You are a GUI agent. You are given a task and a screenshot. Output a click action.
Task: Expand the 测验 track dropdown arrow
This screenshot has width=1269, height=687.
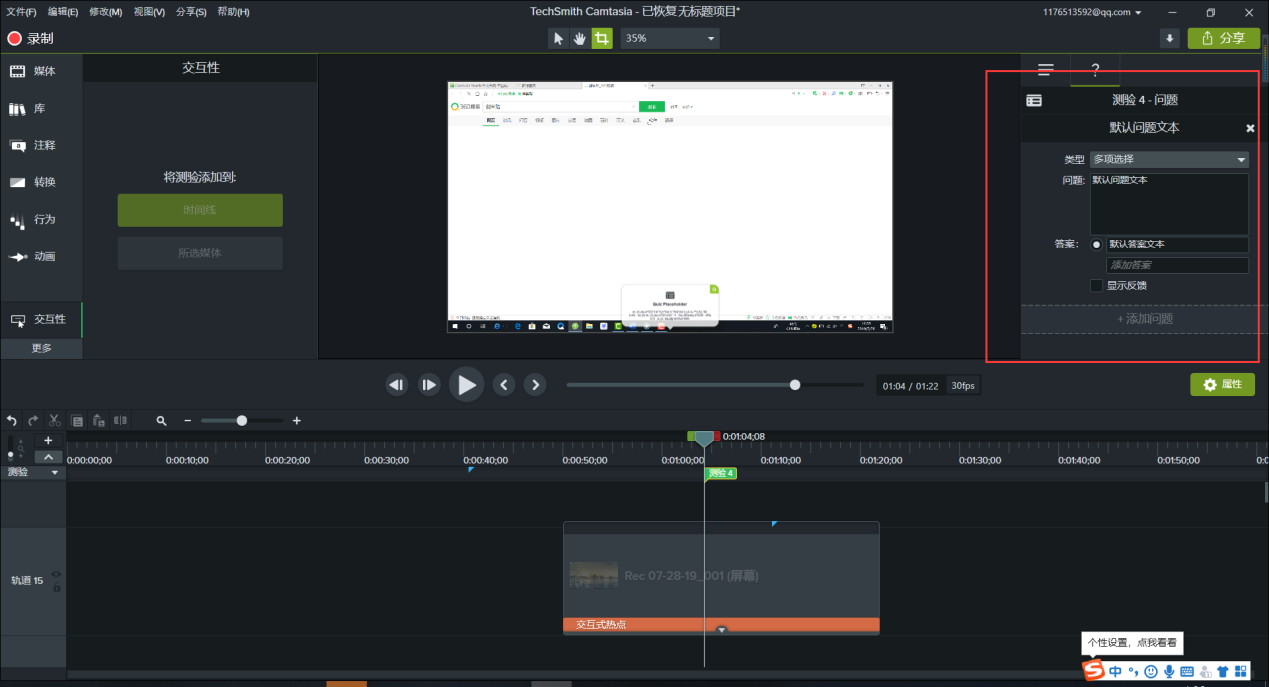coord(55,473)
